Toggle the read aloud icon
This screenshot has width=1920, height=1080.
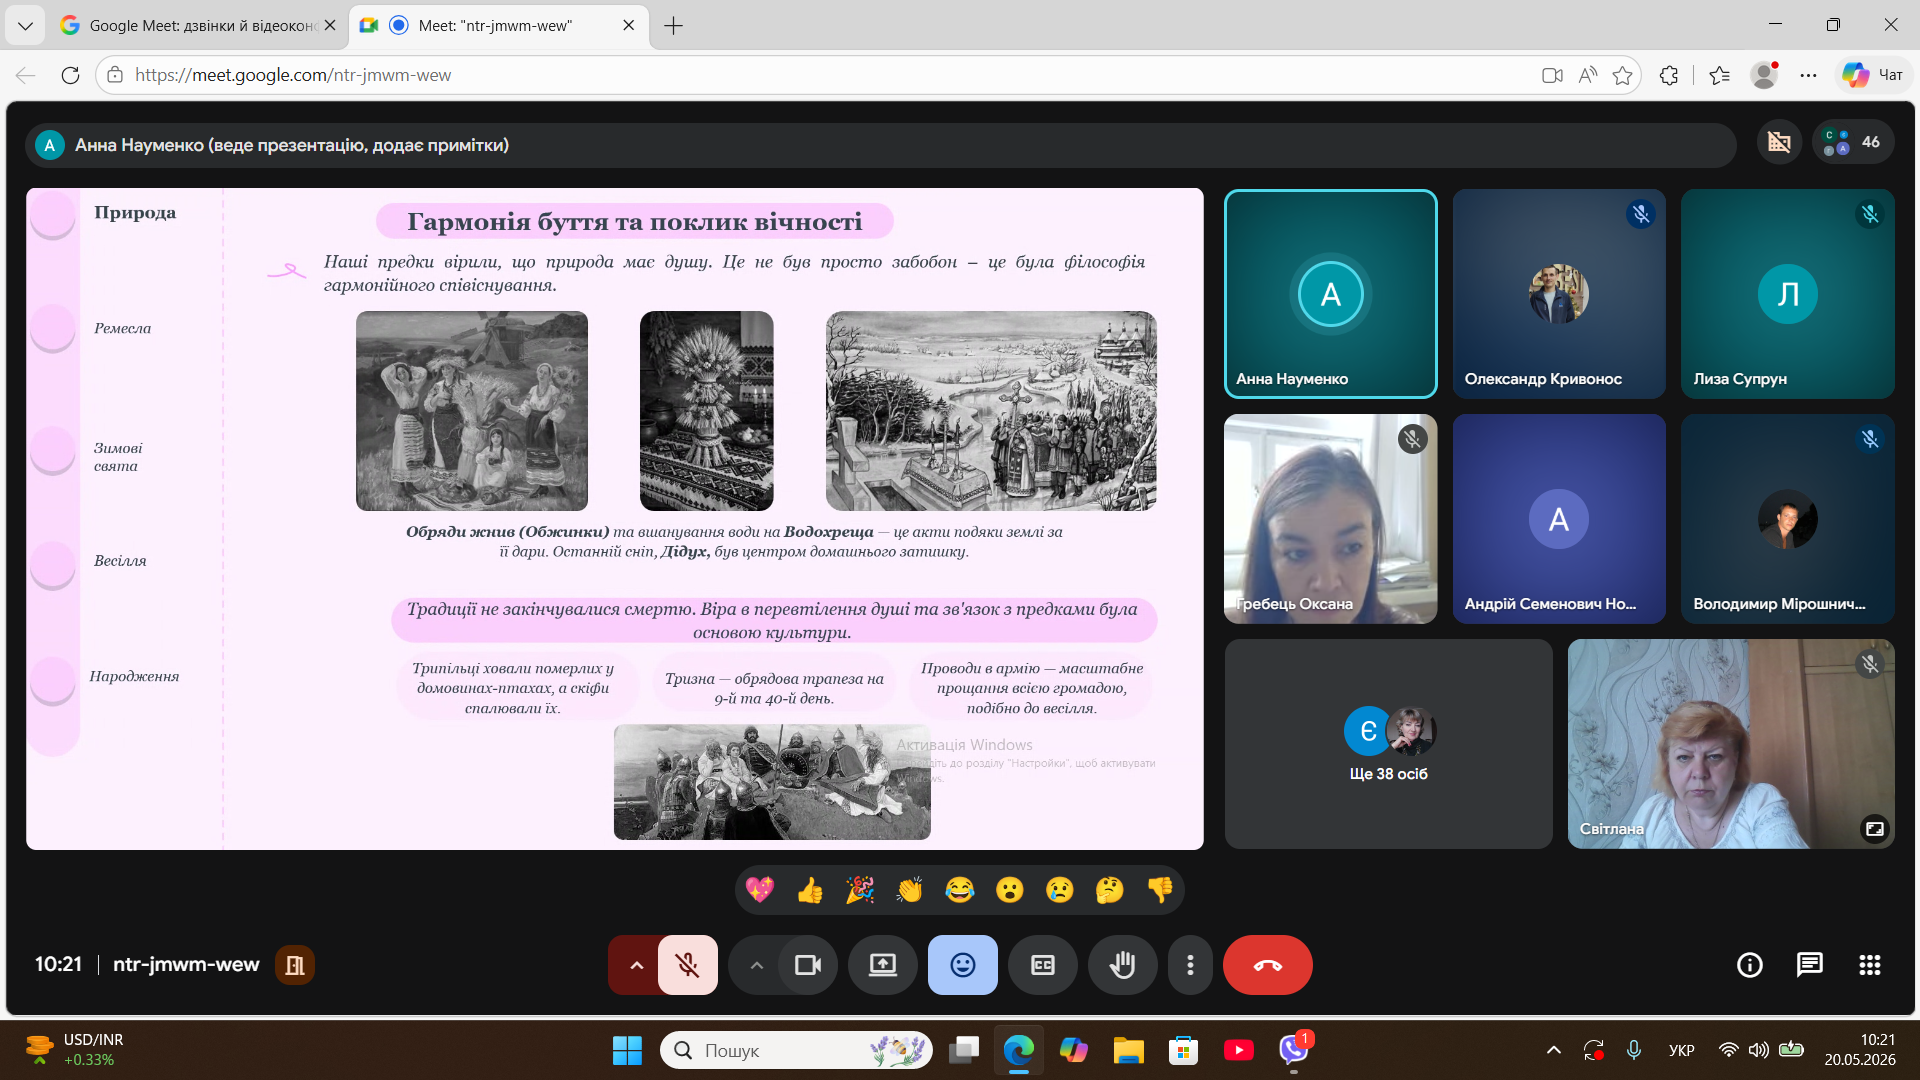[x=1588, y=75]
